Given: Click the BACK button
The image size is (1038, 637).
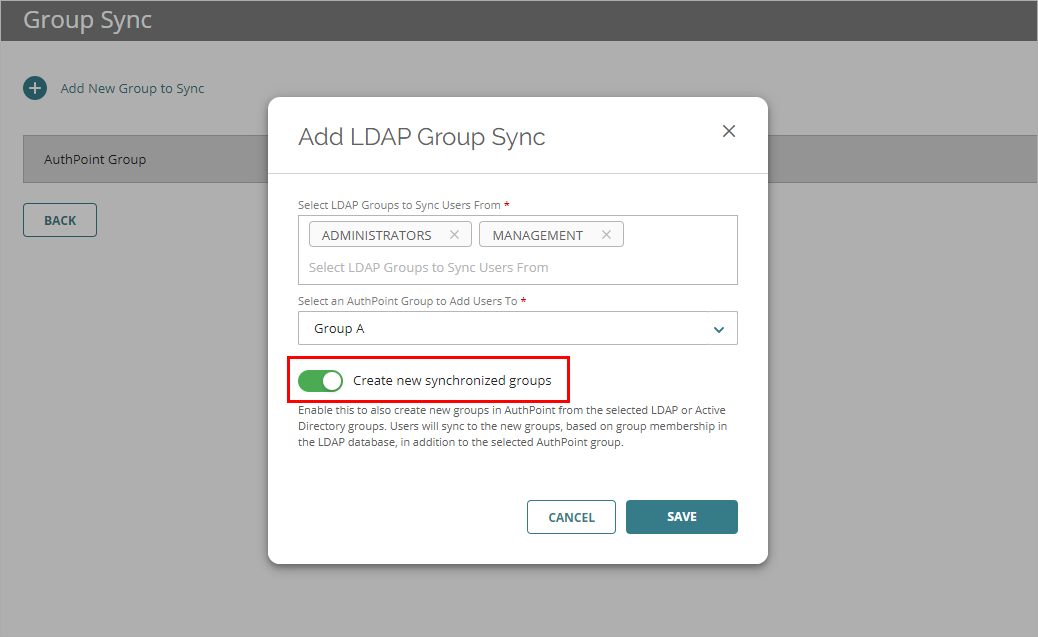Looking at the screenshot, I should [59, 219].
